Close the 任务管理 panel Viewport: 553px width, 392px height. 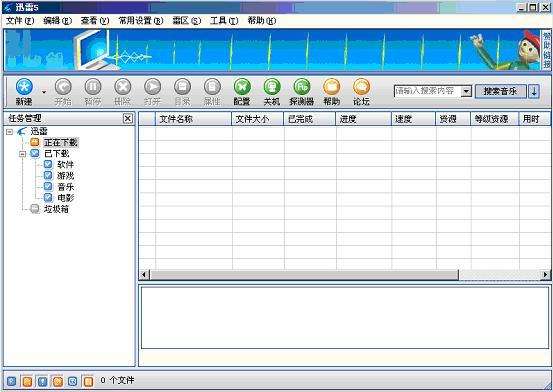128,119
